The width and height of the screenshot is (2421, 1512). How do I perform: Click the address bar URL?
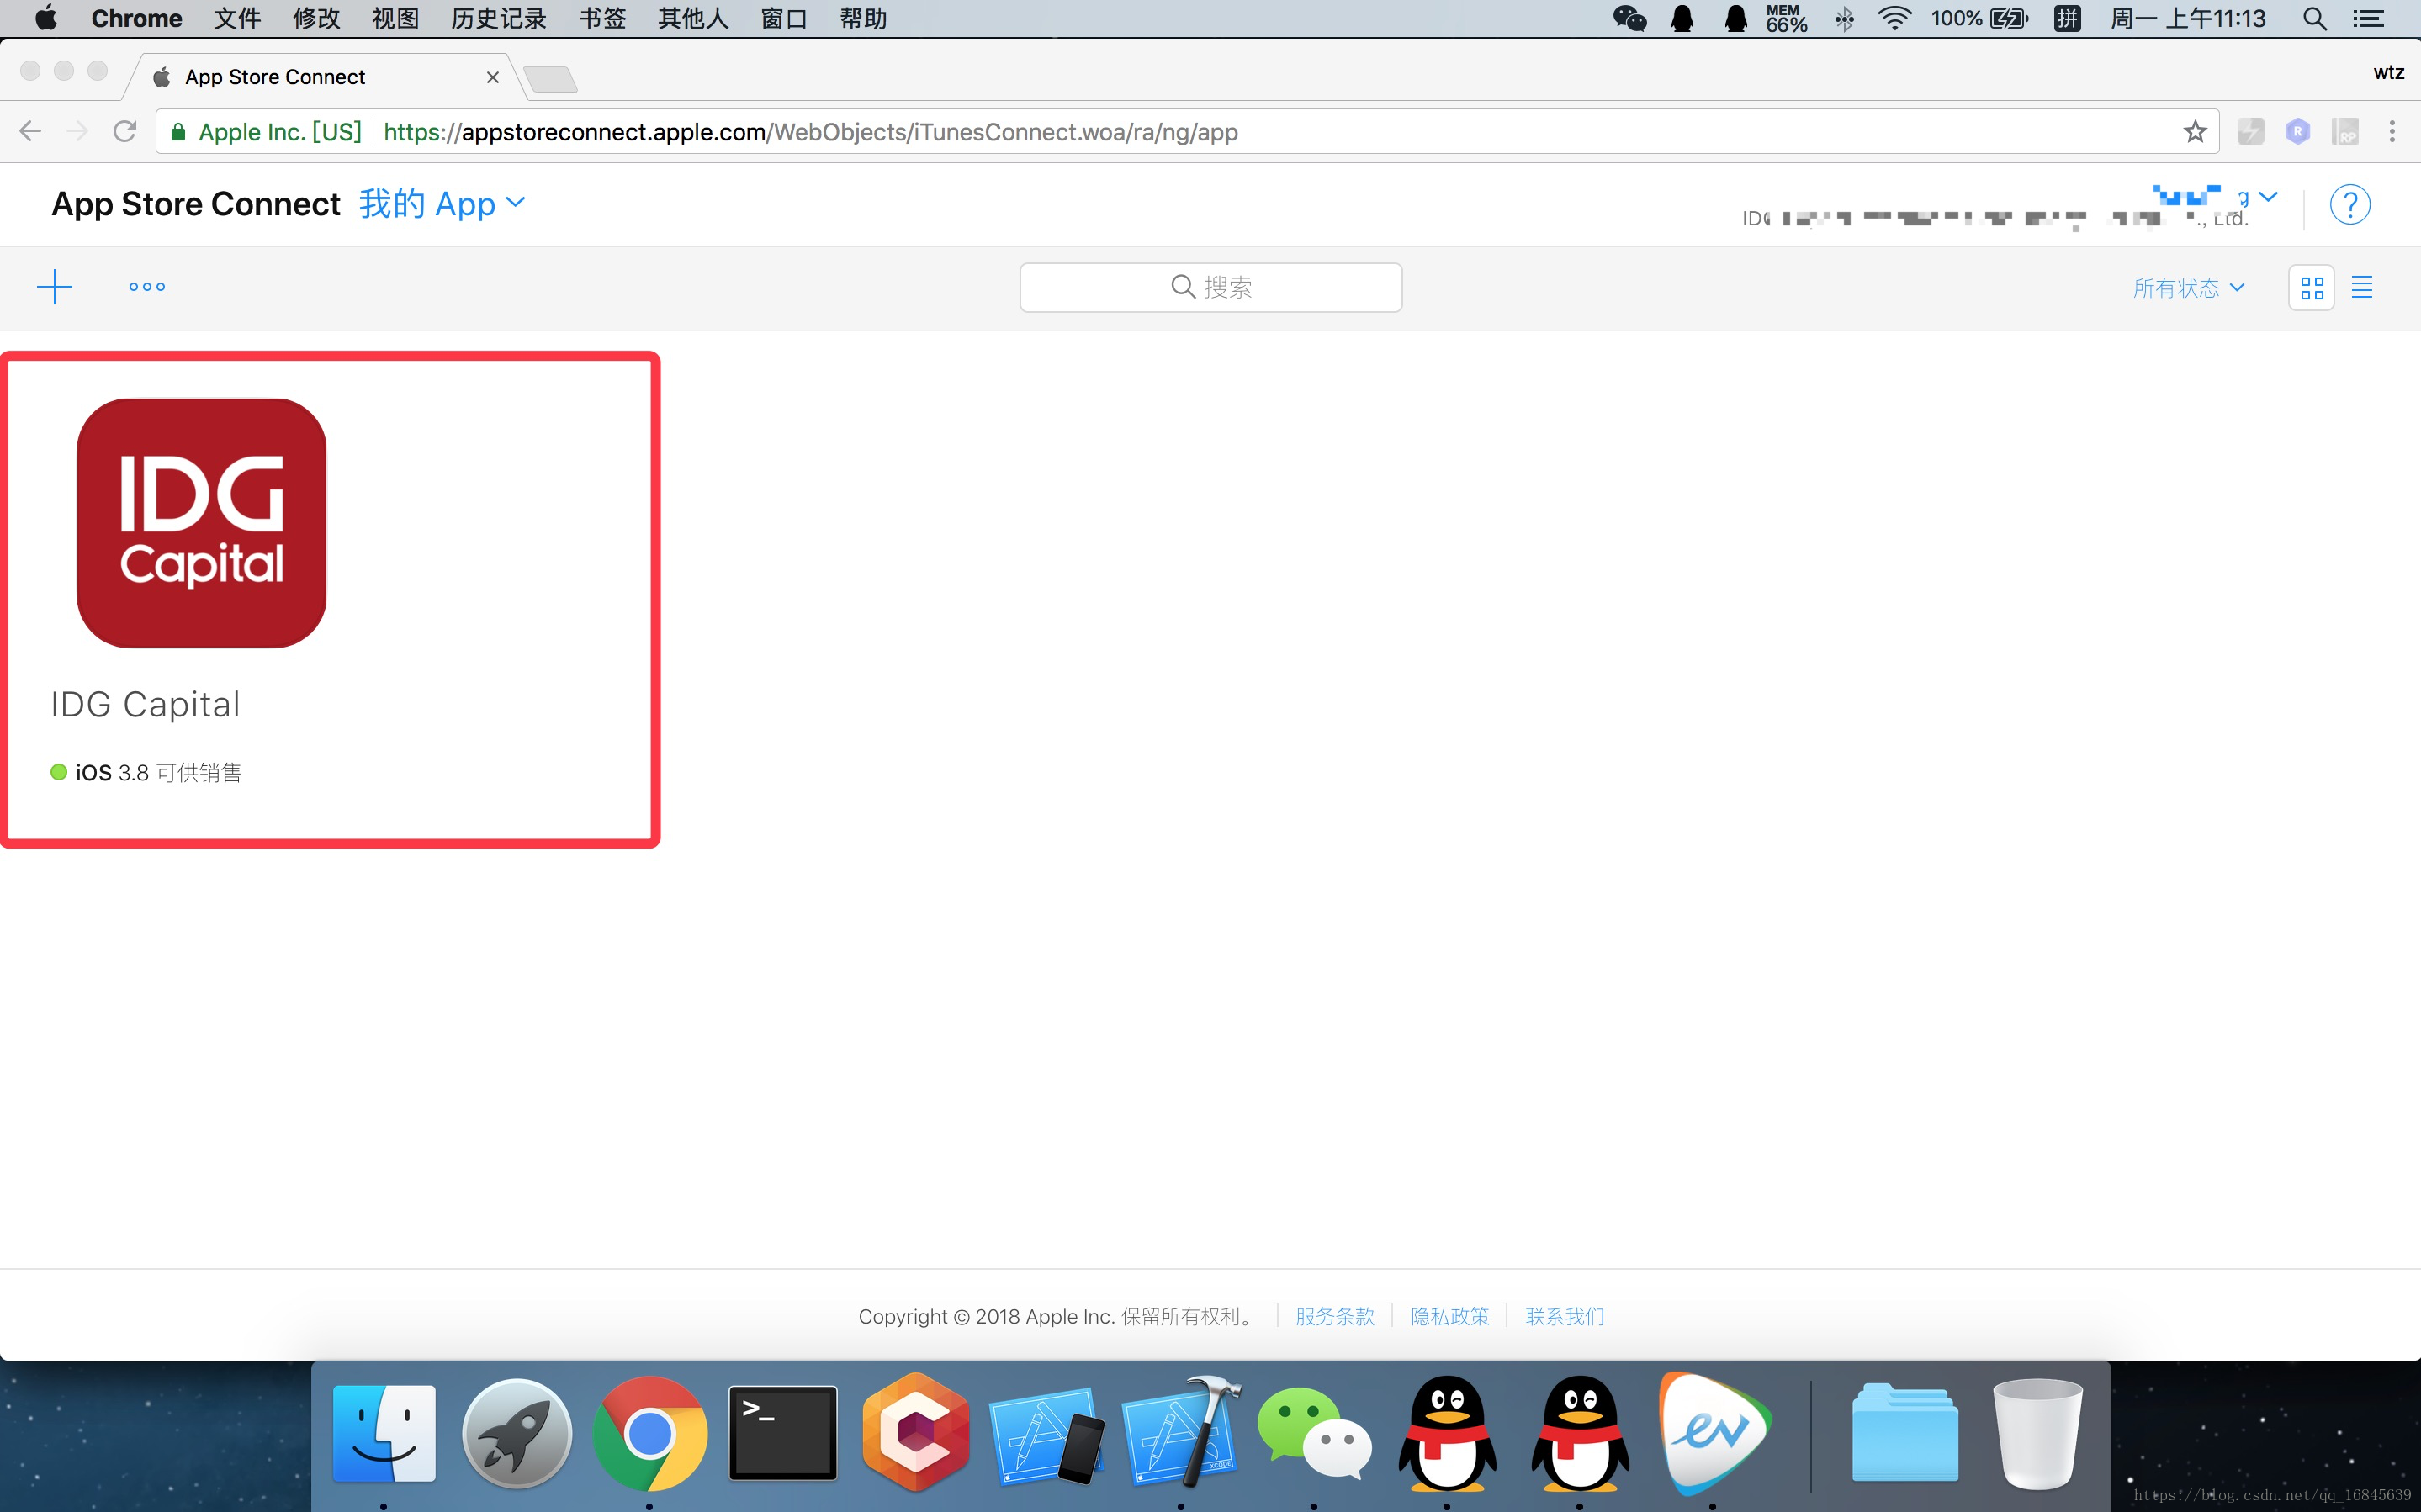(x=810, y=132)
